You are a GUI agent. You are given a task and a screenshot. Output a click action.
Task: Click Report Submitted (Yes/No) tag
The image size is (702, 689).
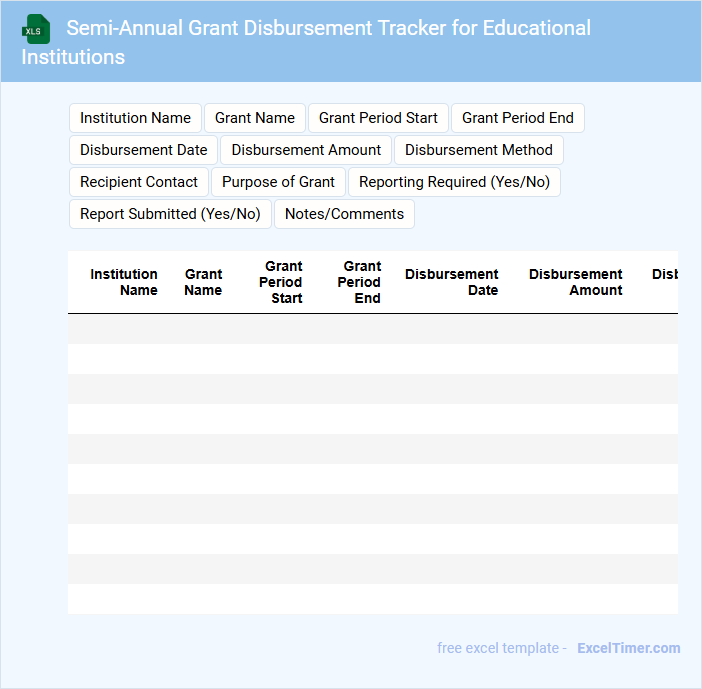(170, 214)
